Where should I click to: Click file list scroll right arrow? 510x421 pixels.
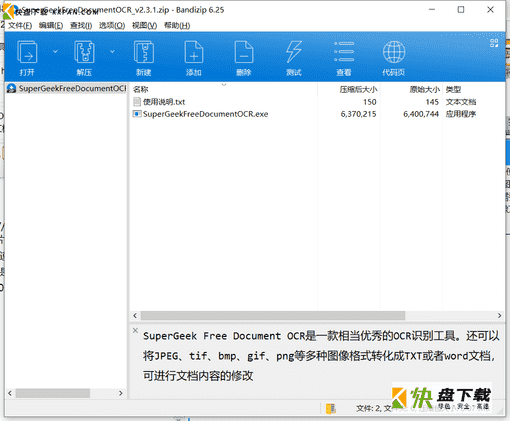click(499, 315)
